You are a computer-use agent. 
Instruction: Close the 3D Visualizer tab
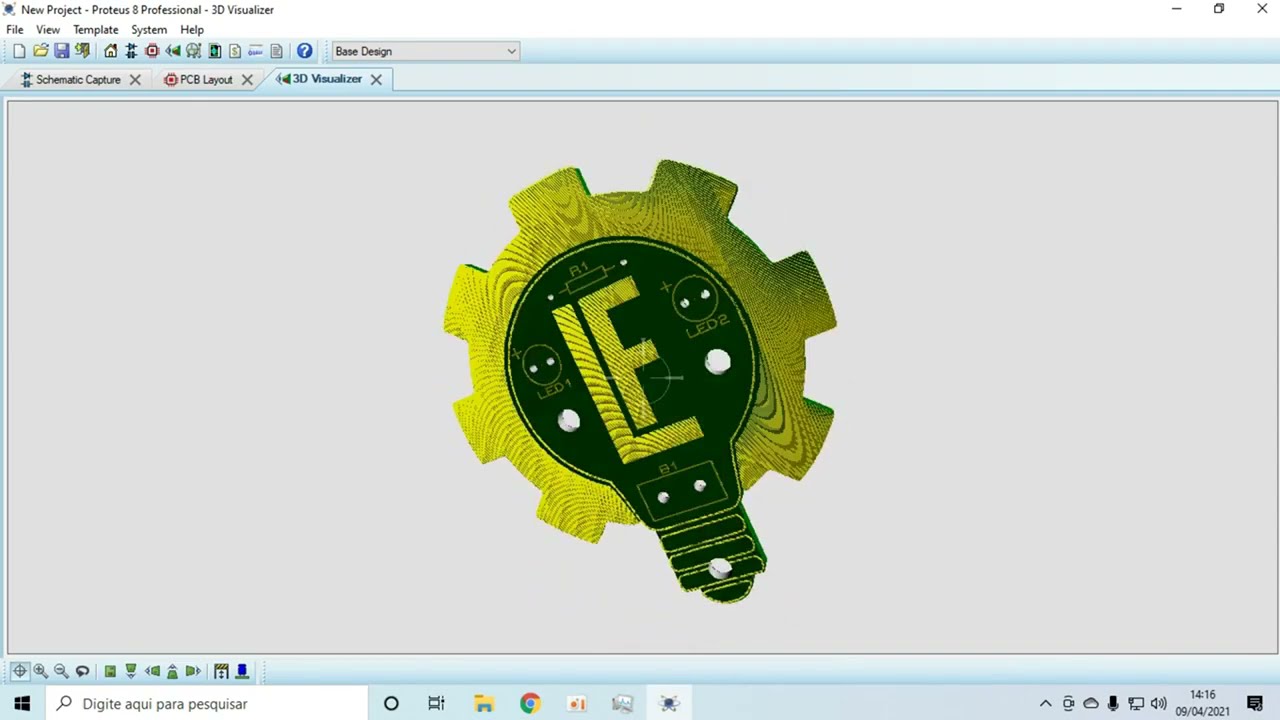point(376,79)
